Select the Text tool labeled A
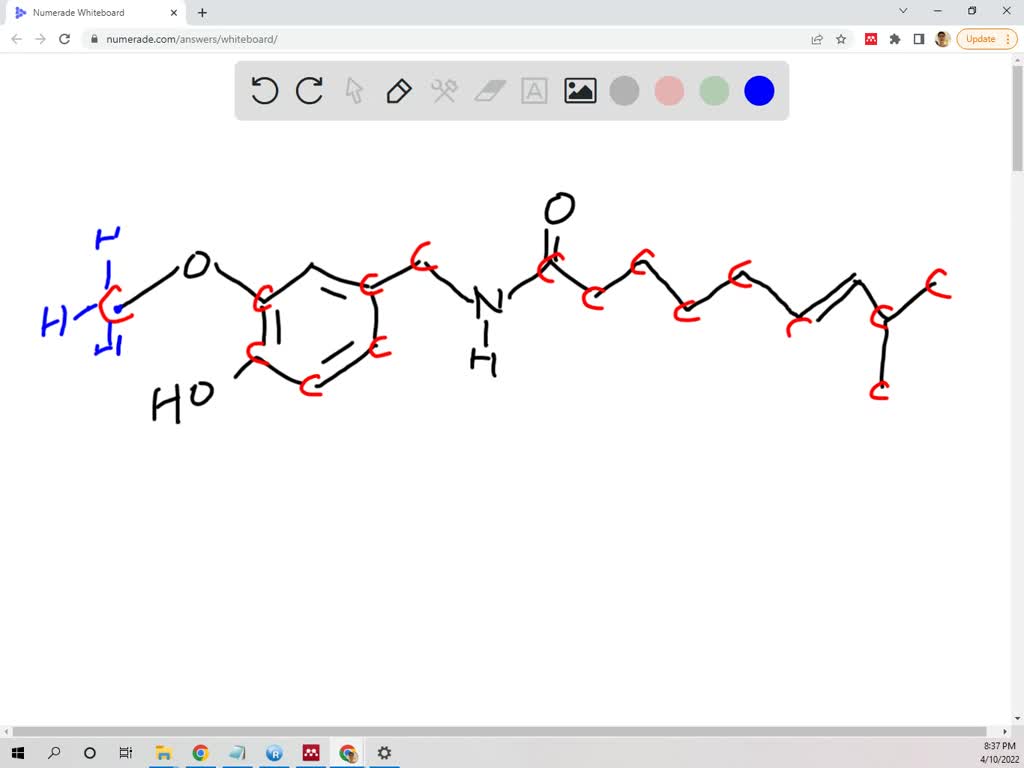Screen dimensions: 1024x768 point(533,90)
